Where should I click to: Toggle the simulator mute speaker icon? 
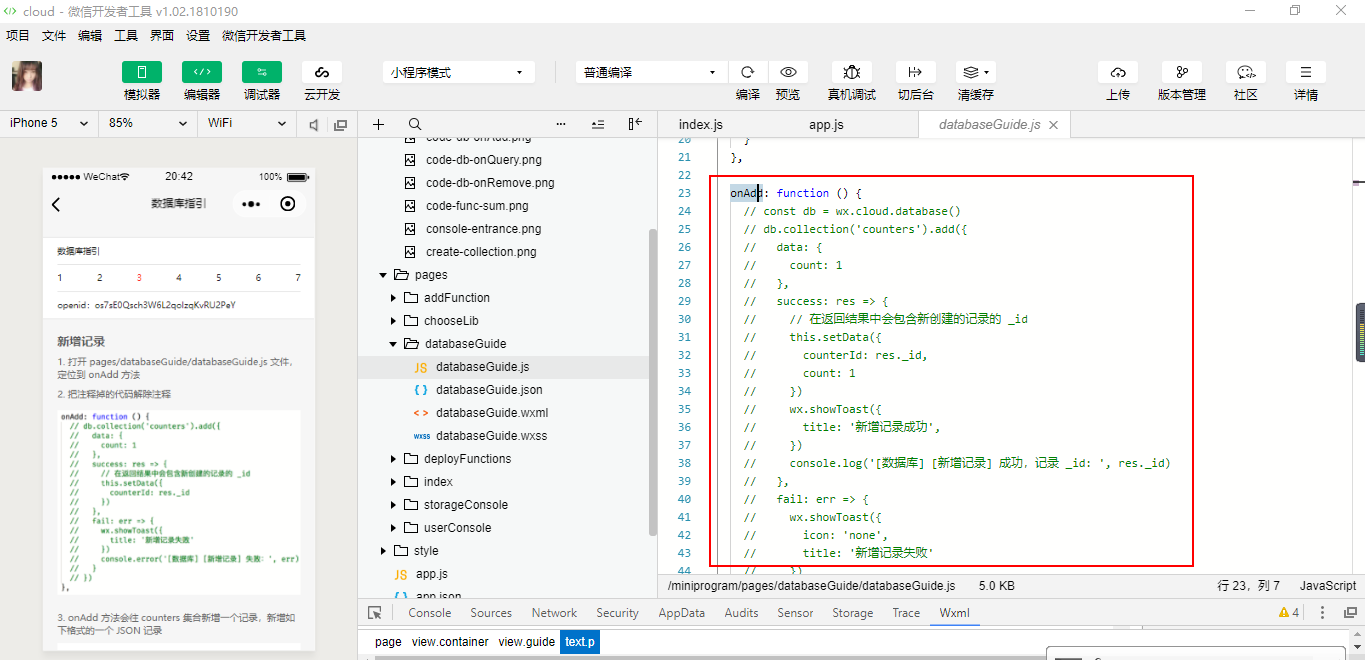pyautogui.click(x=314, y=124)
